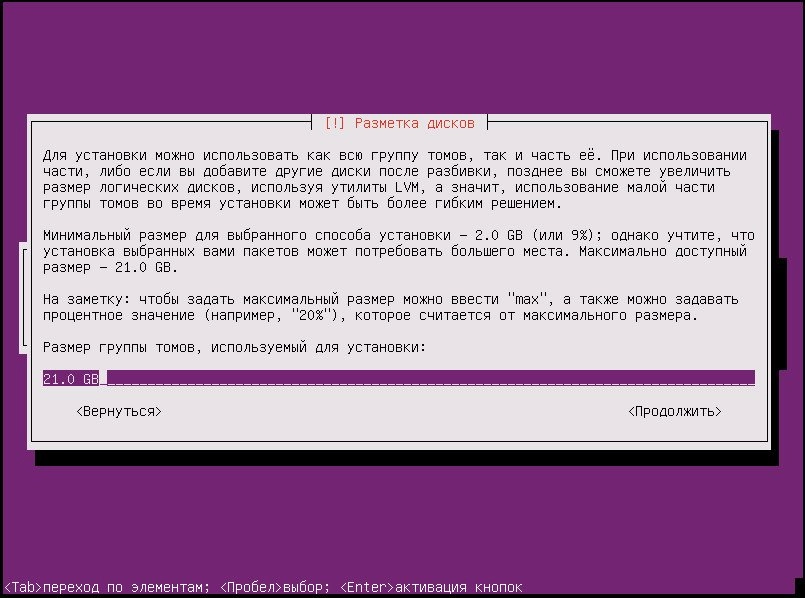This screenshot has width=805, height=598.
Task: Click the [!] priority marker in title
Action: coord(334,123)
